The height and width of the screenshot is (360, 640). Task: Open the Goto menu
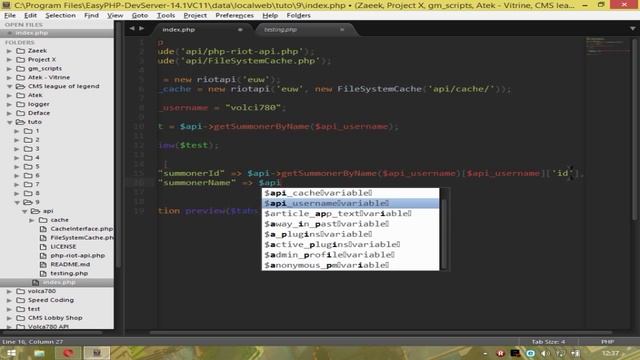[140, 15]
